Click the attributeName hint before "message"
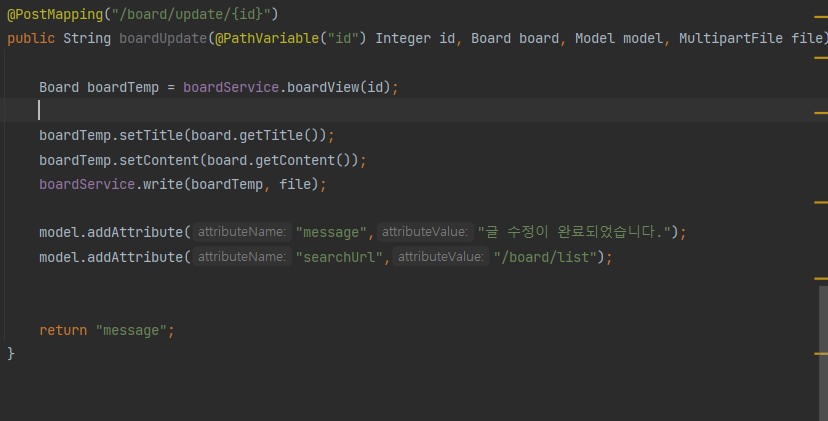The width and height of the screenshot is (828, 421). pyautogui.click(x=242, y=232)
